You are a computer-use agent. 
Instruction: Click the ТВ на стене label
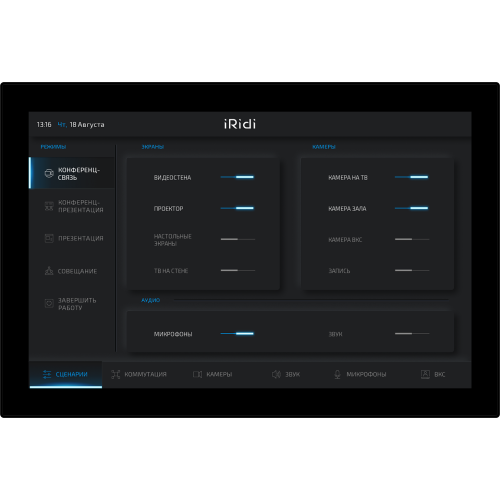171,271
